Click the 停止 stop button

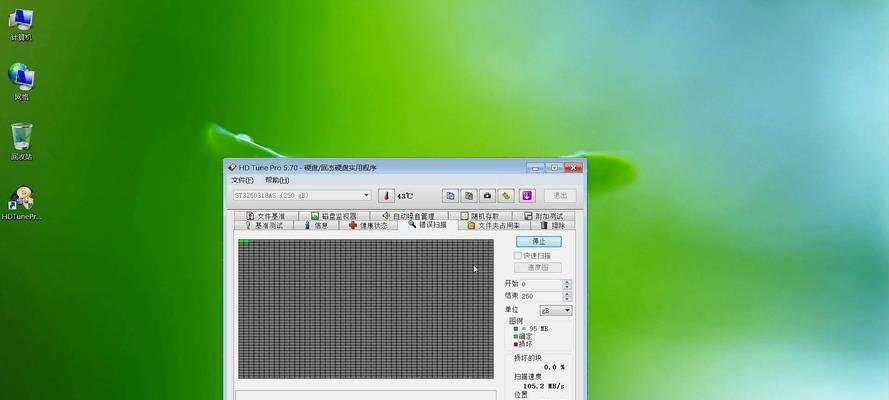539,241
